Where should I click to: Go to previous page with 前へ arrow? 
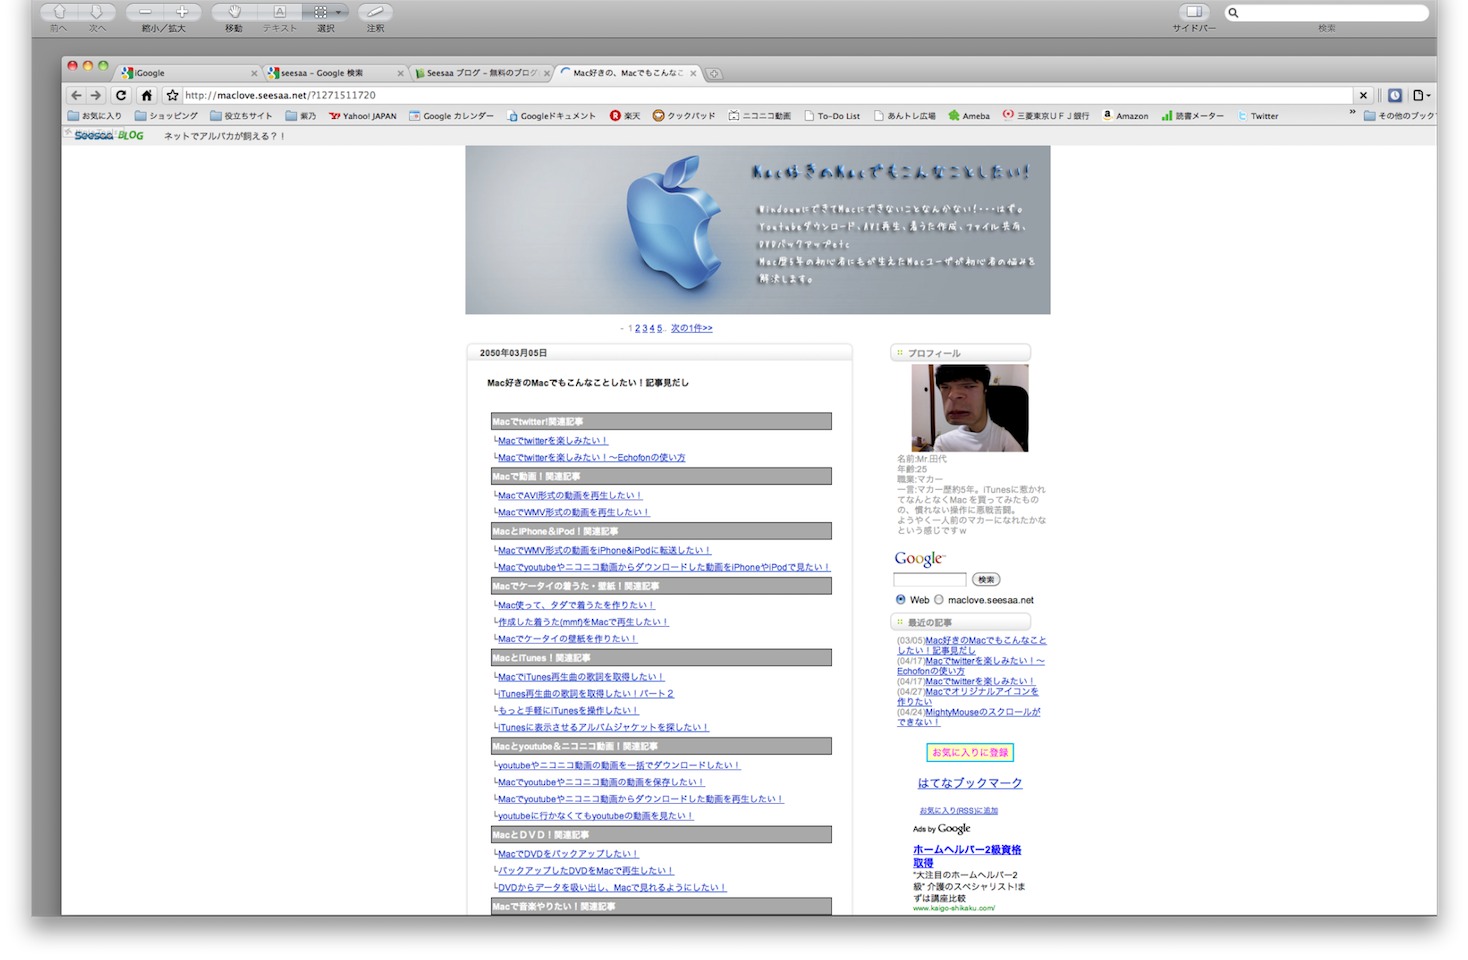pos(59,12)
